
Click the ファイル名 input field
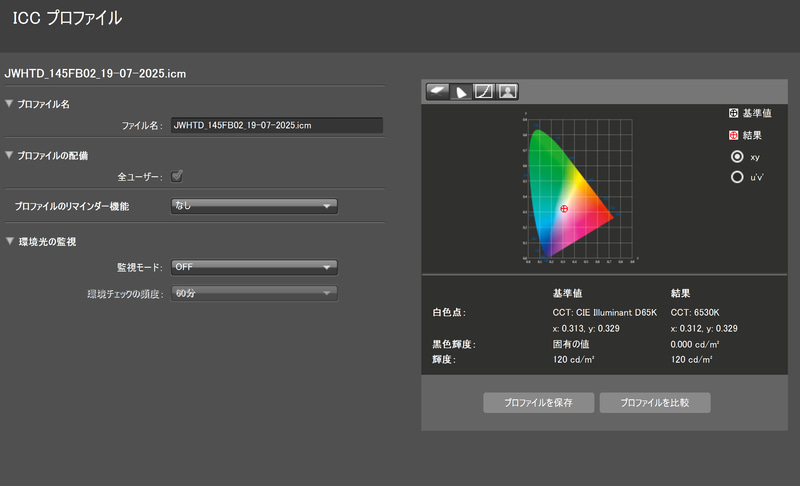click(x=277, y=125)
